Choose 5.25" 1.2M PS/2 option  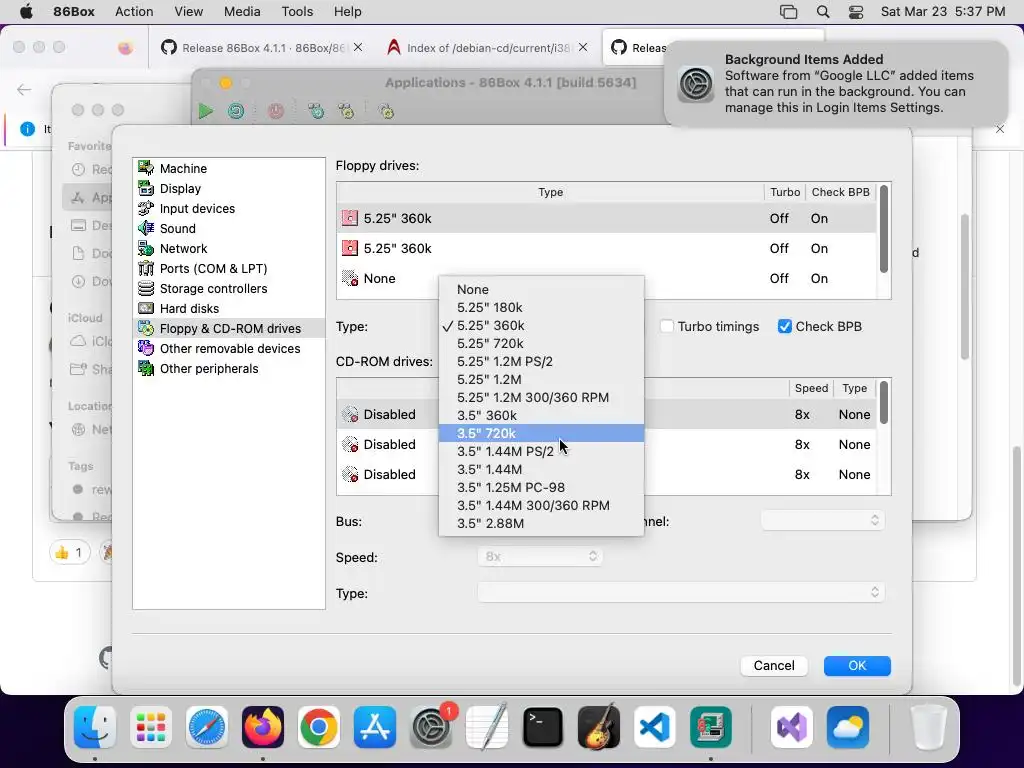(x=541, y=361)
